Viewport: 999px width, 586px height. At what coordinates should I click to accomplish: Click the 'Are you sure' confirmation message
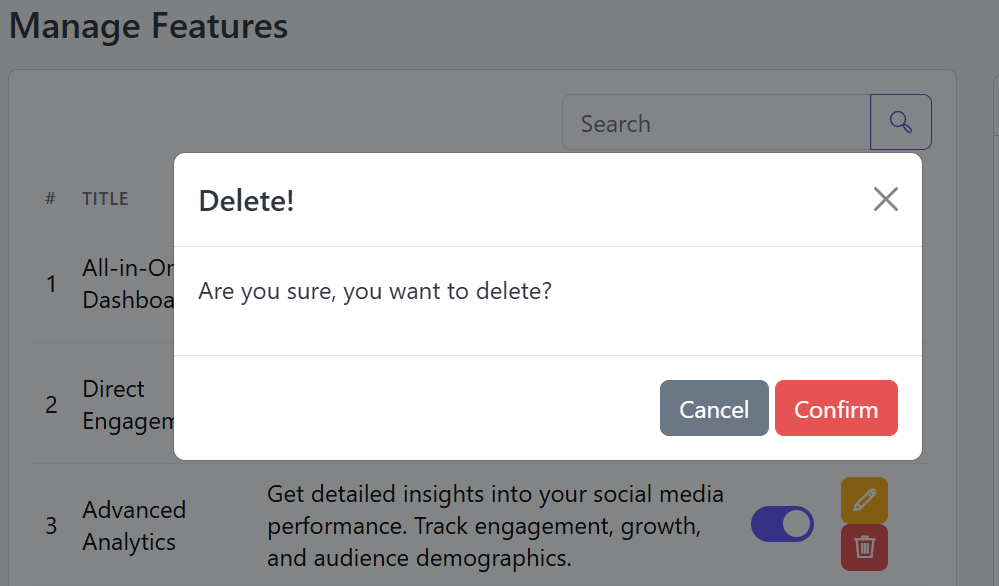click(375, 291)
